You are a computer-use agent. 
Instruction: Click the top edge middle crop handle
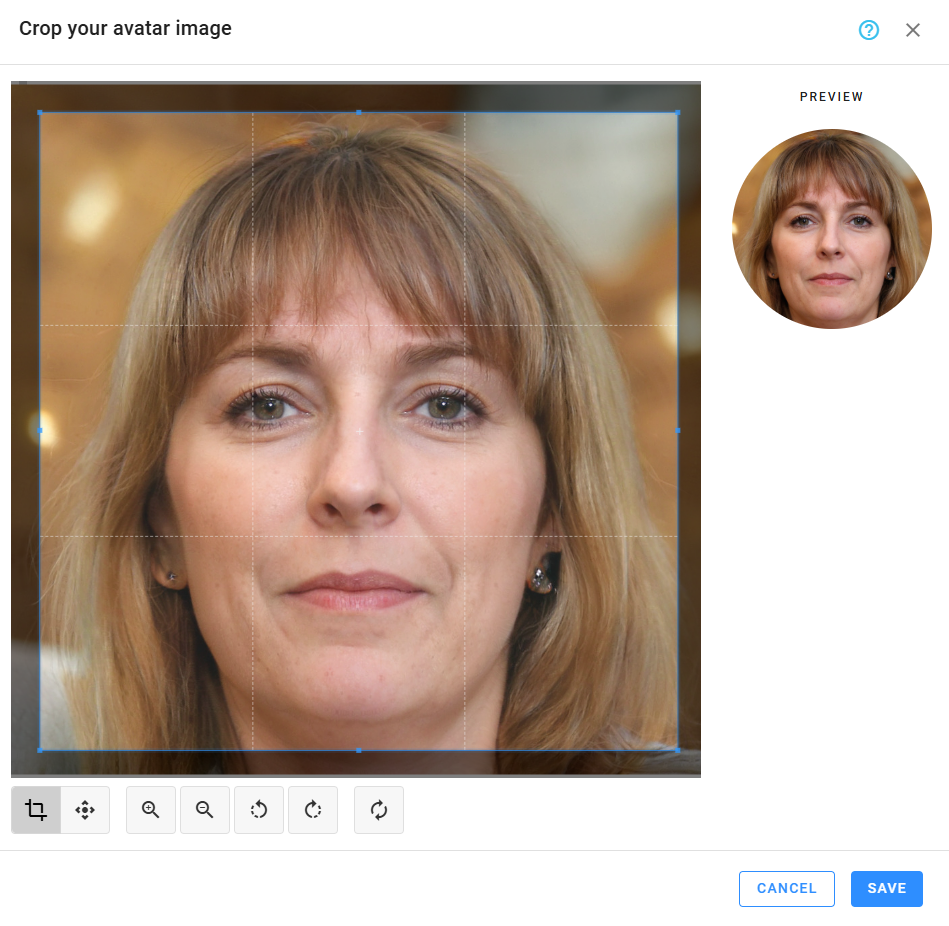[x=359, y=113]
